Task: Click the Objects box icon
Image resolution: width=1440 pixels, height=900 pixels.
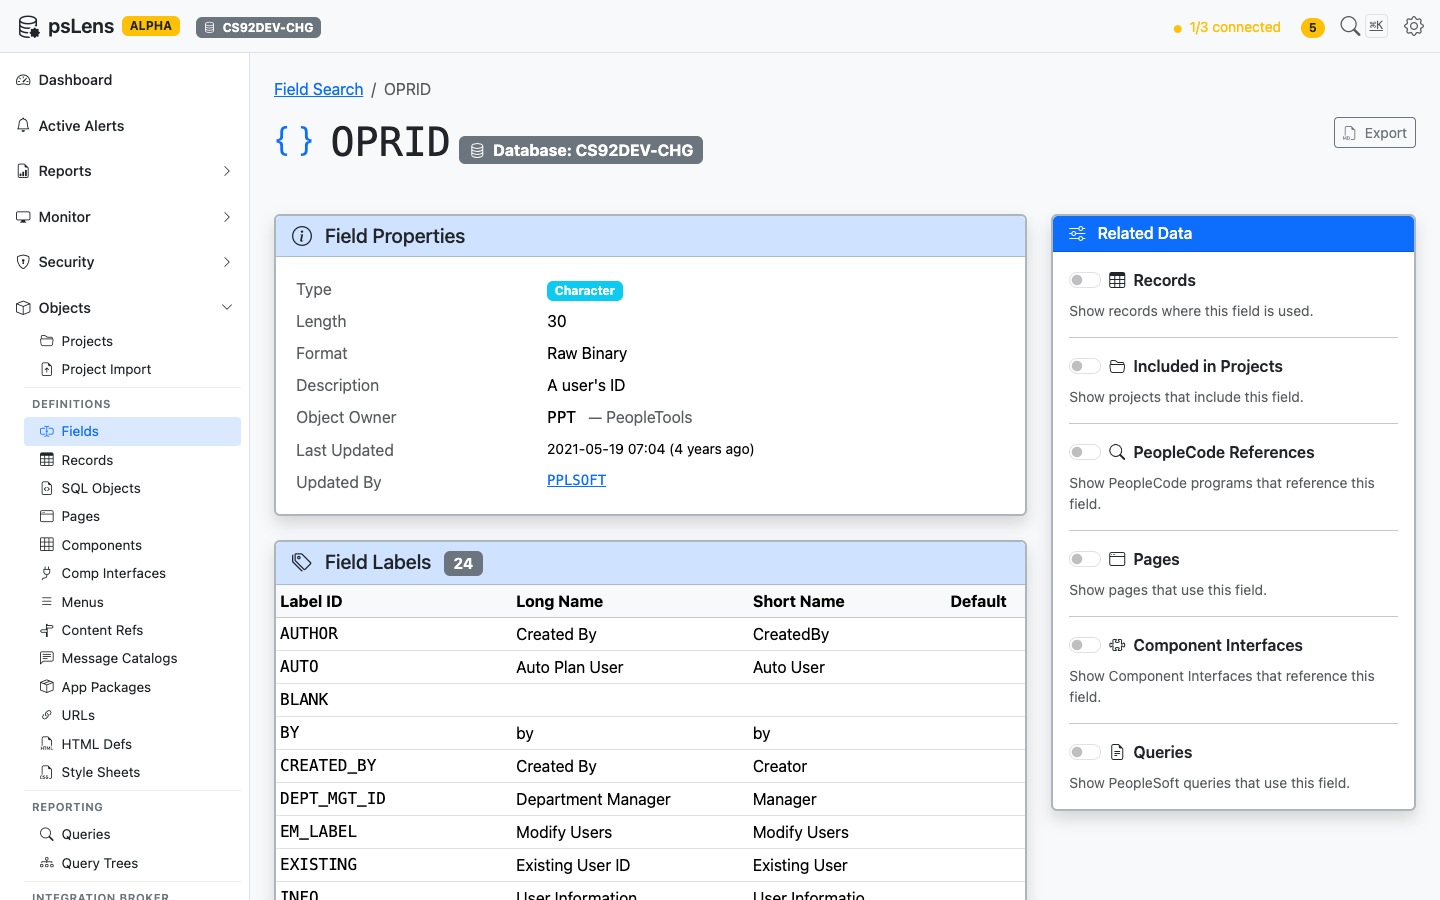Action: pos(23,308)
